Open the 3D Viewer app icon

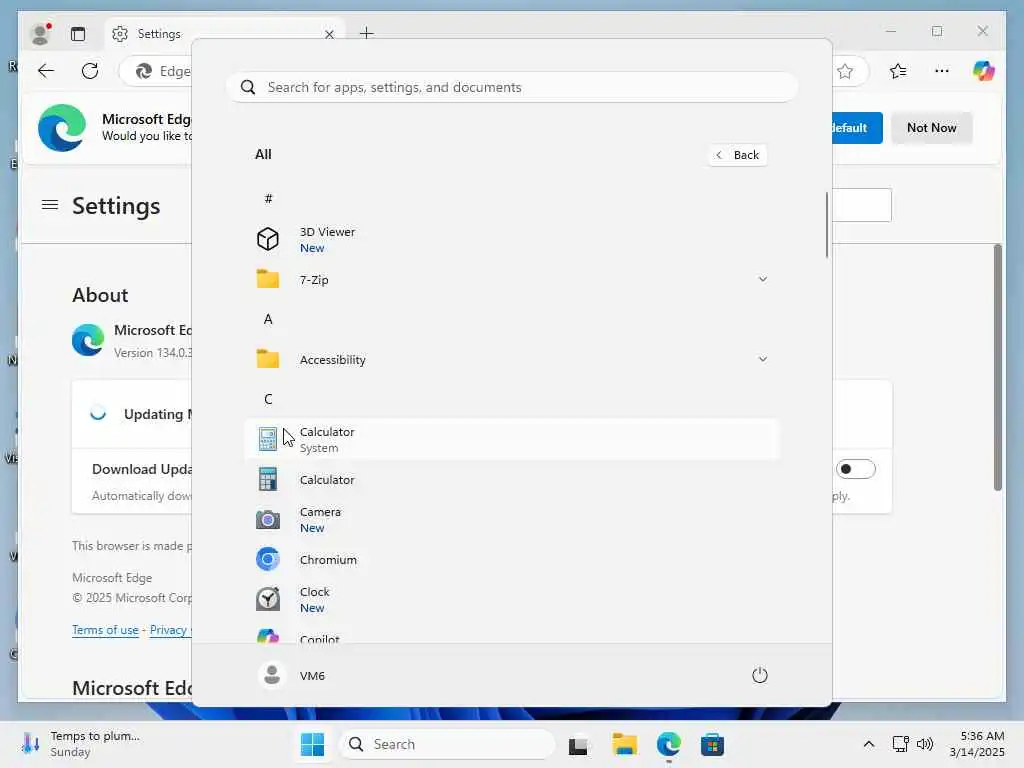pos(268,239)
